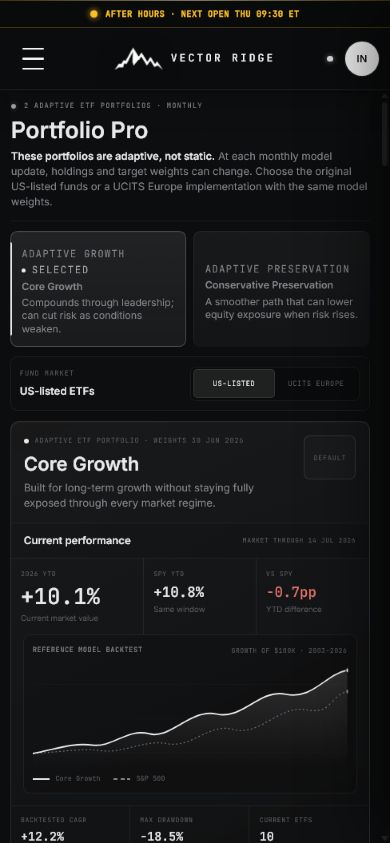390x843 pixels.
Task: Click the status dot beside avatar
Action: click(330, 59)
